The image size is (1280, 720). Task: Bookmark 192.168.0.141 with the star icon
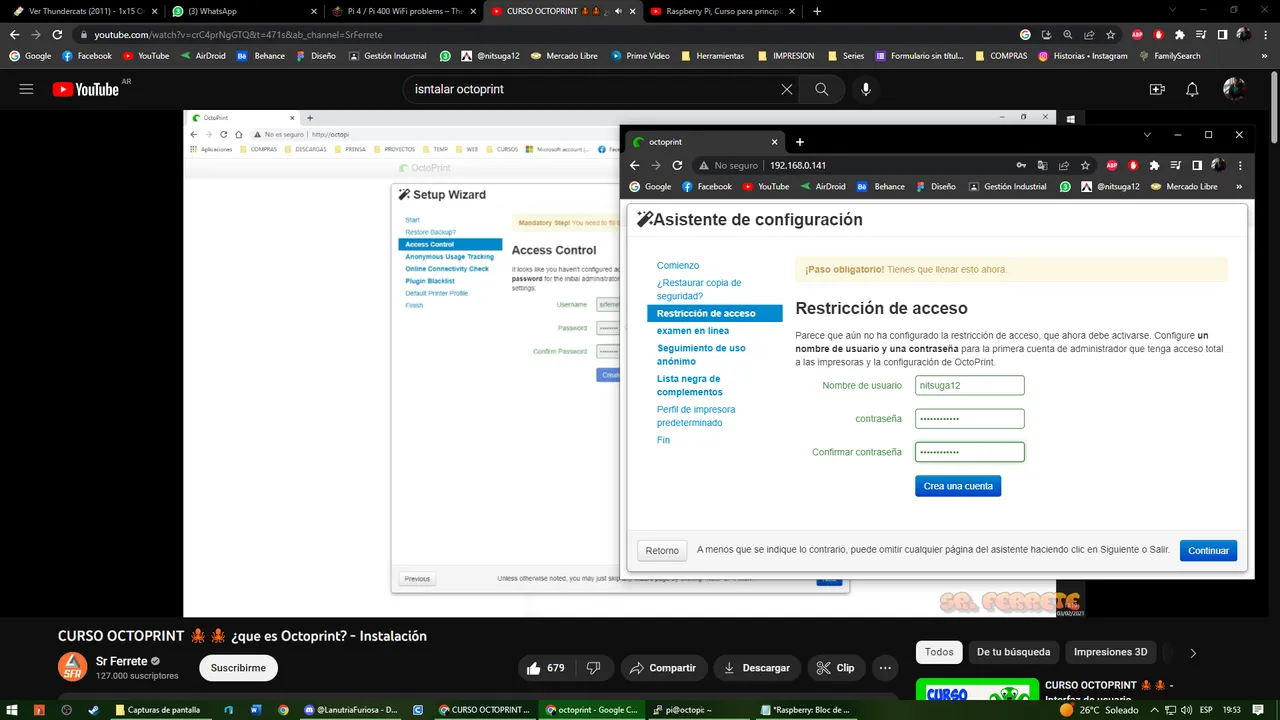coord(1084,165)
